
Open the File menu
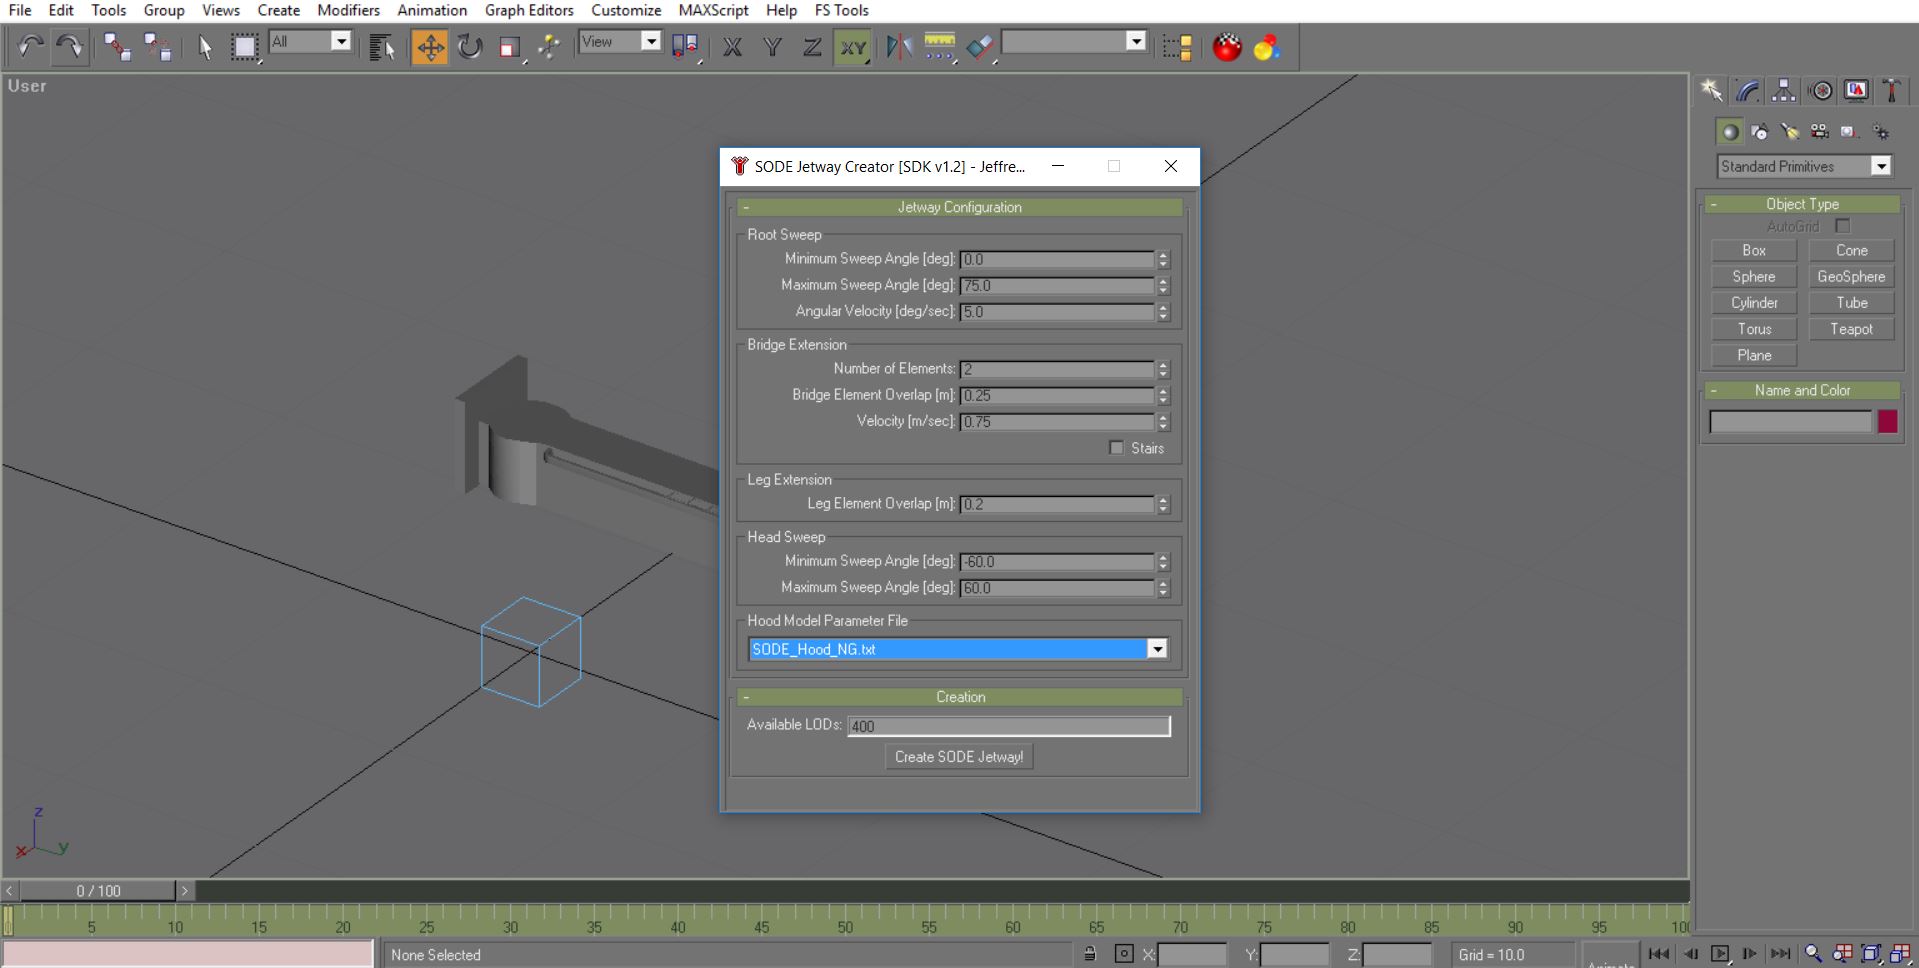20,10
